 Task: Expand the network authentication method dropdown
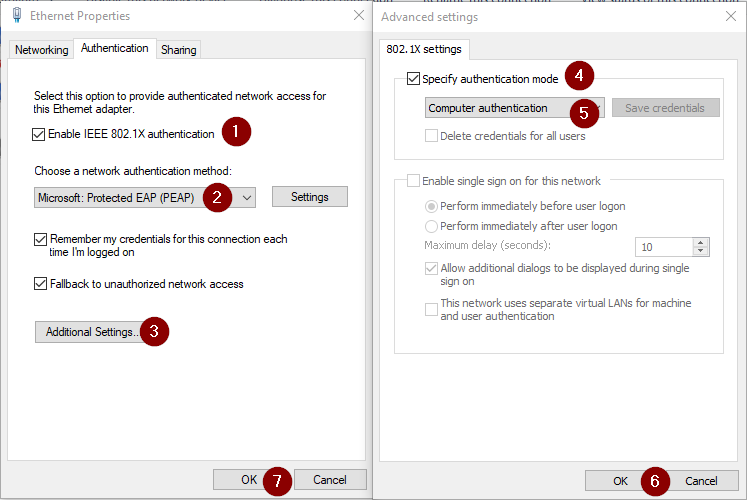[x=248, y=197]
